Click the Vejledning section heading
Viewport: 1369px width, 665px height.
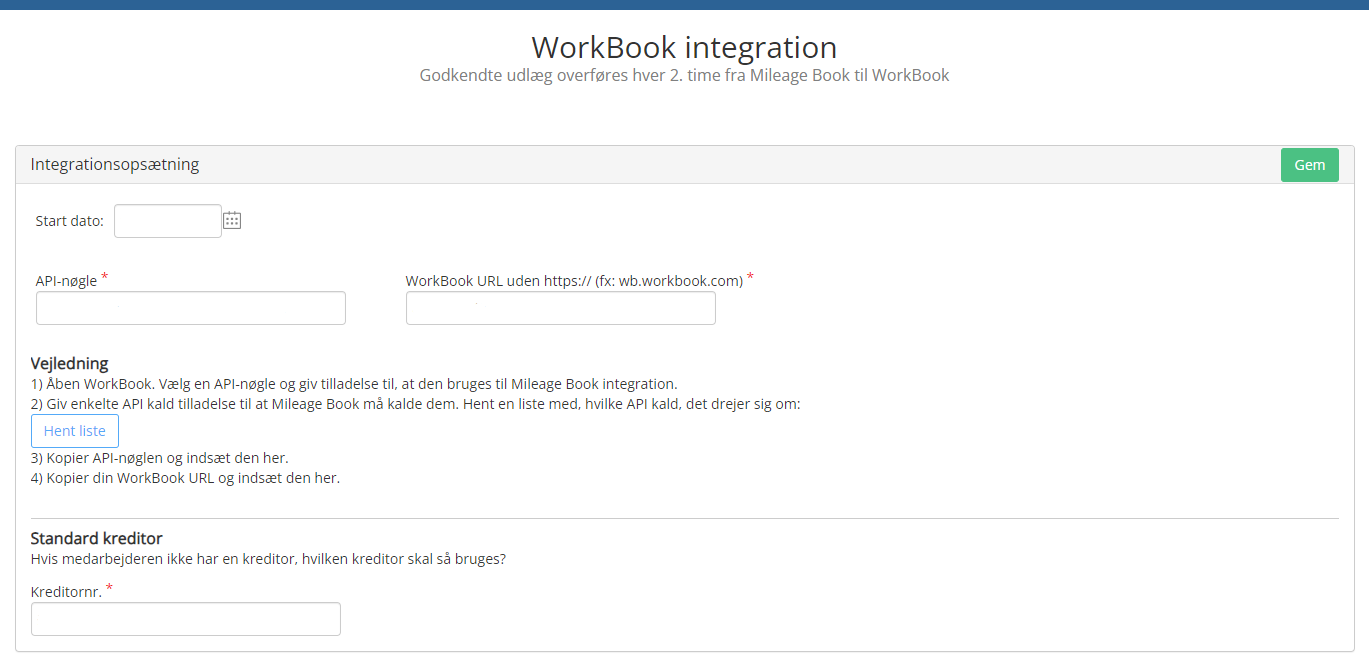70,363
